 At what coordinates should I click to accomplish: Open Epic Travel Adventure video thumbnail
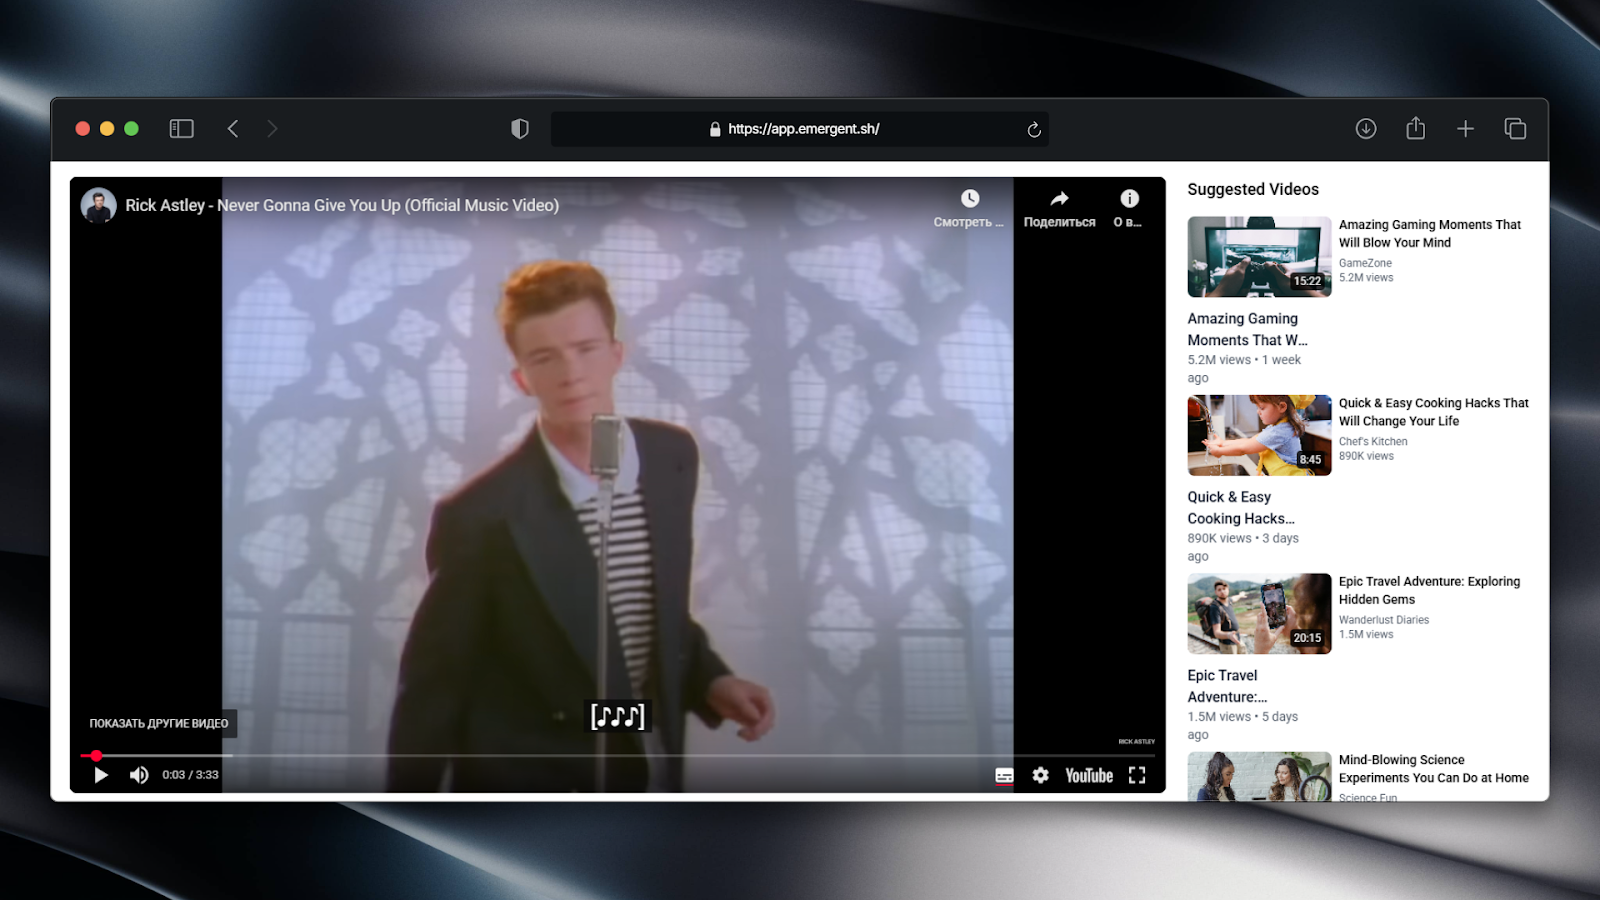pyautogui.click(x=1260, y=613)
